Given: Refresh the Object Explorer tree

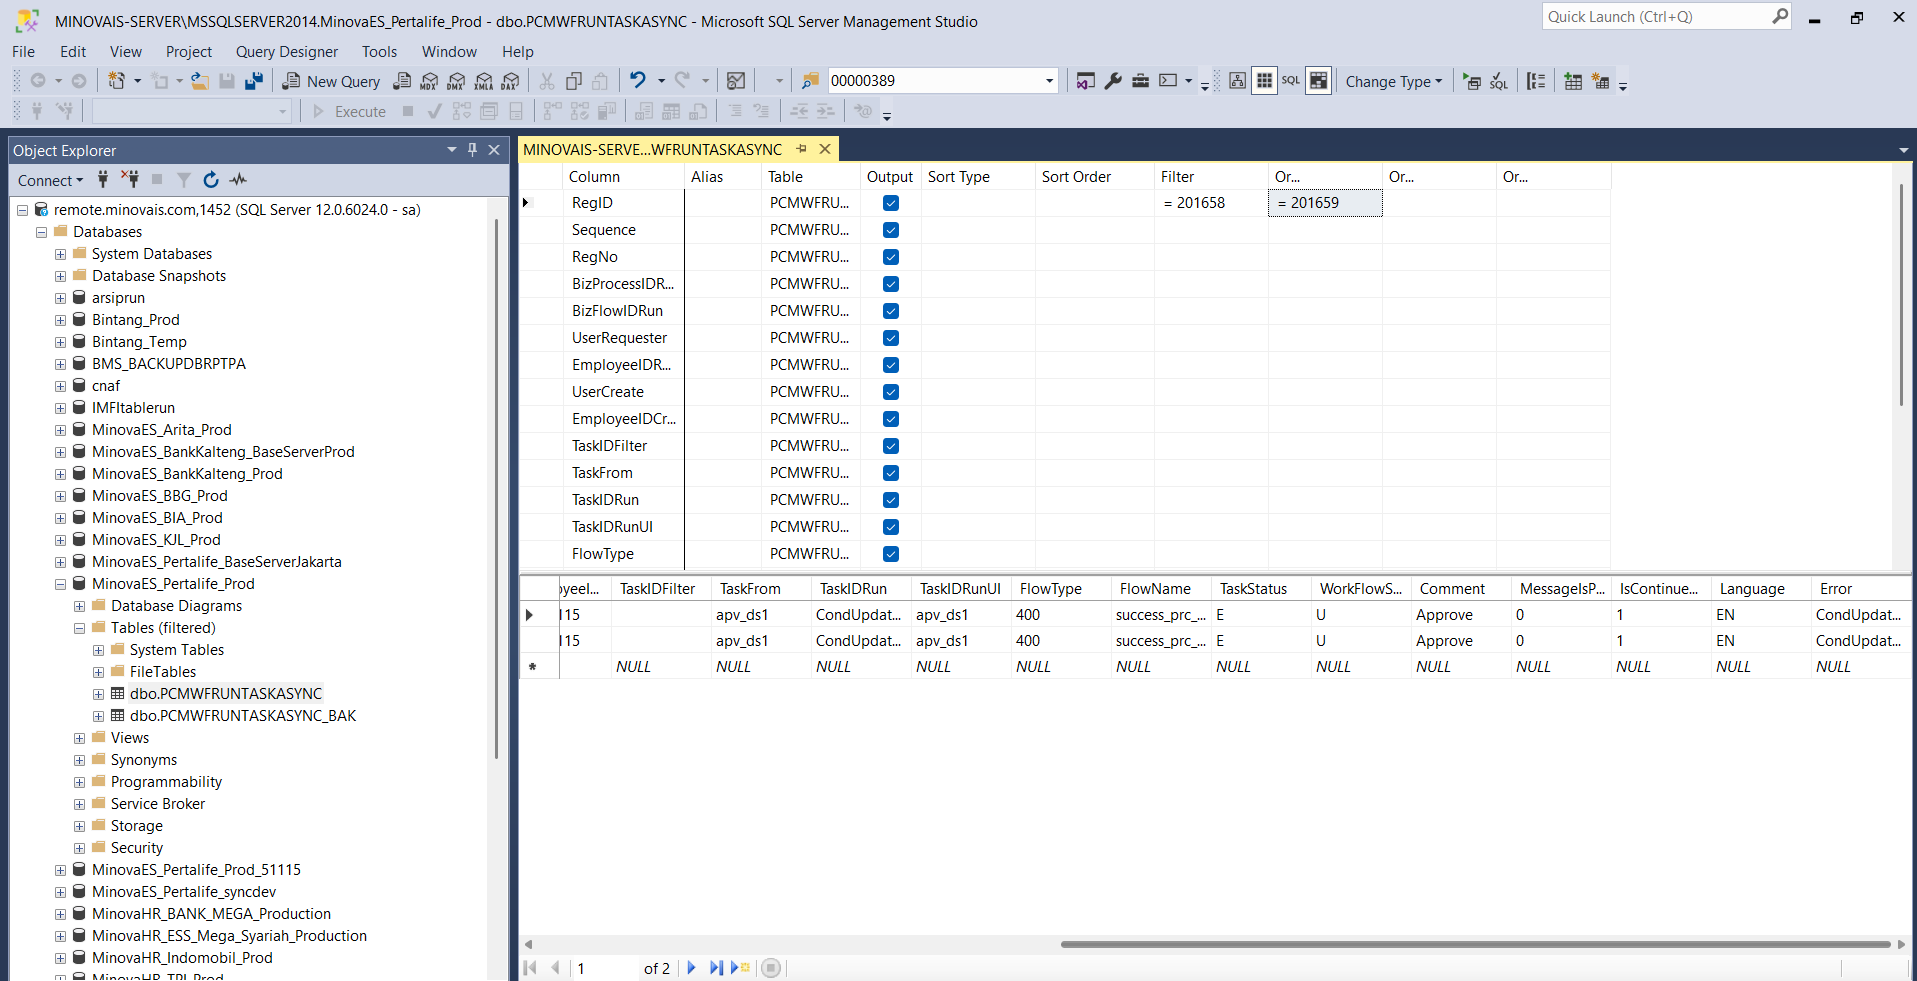Looking at the screenshot, I should pyautogui.click(x=211, y=180).
